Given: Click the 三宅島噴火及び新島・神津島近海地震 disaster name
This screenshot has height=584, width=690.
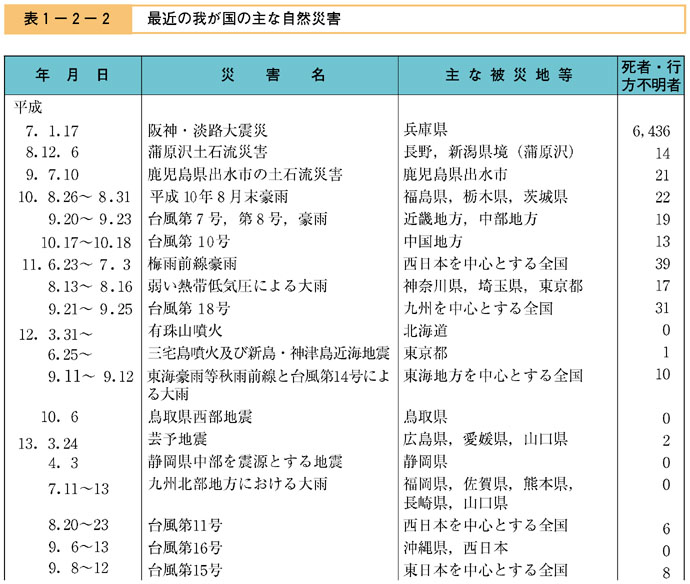Looking at the screenshot, I should pos(268,353).
